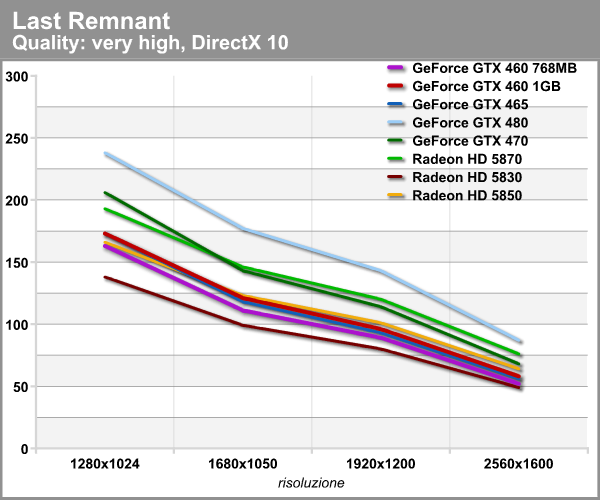Click the '100' y-axis value
The width and height of the screenshot is (600, 500).
[17, 325]
